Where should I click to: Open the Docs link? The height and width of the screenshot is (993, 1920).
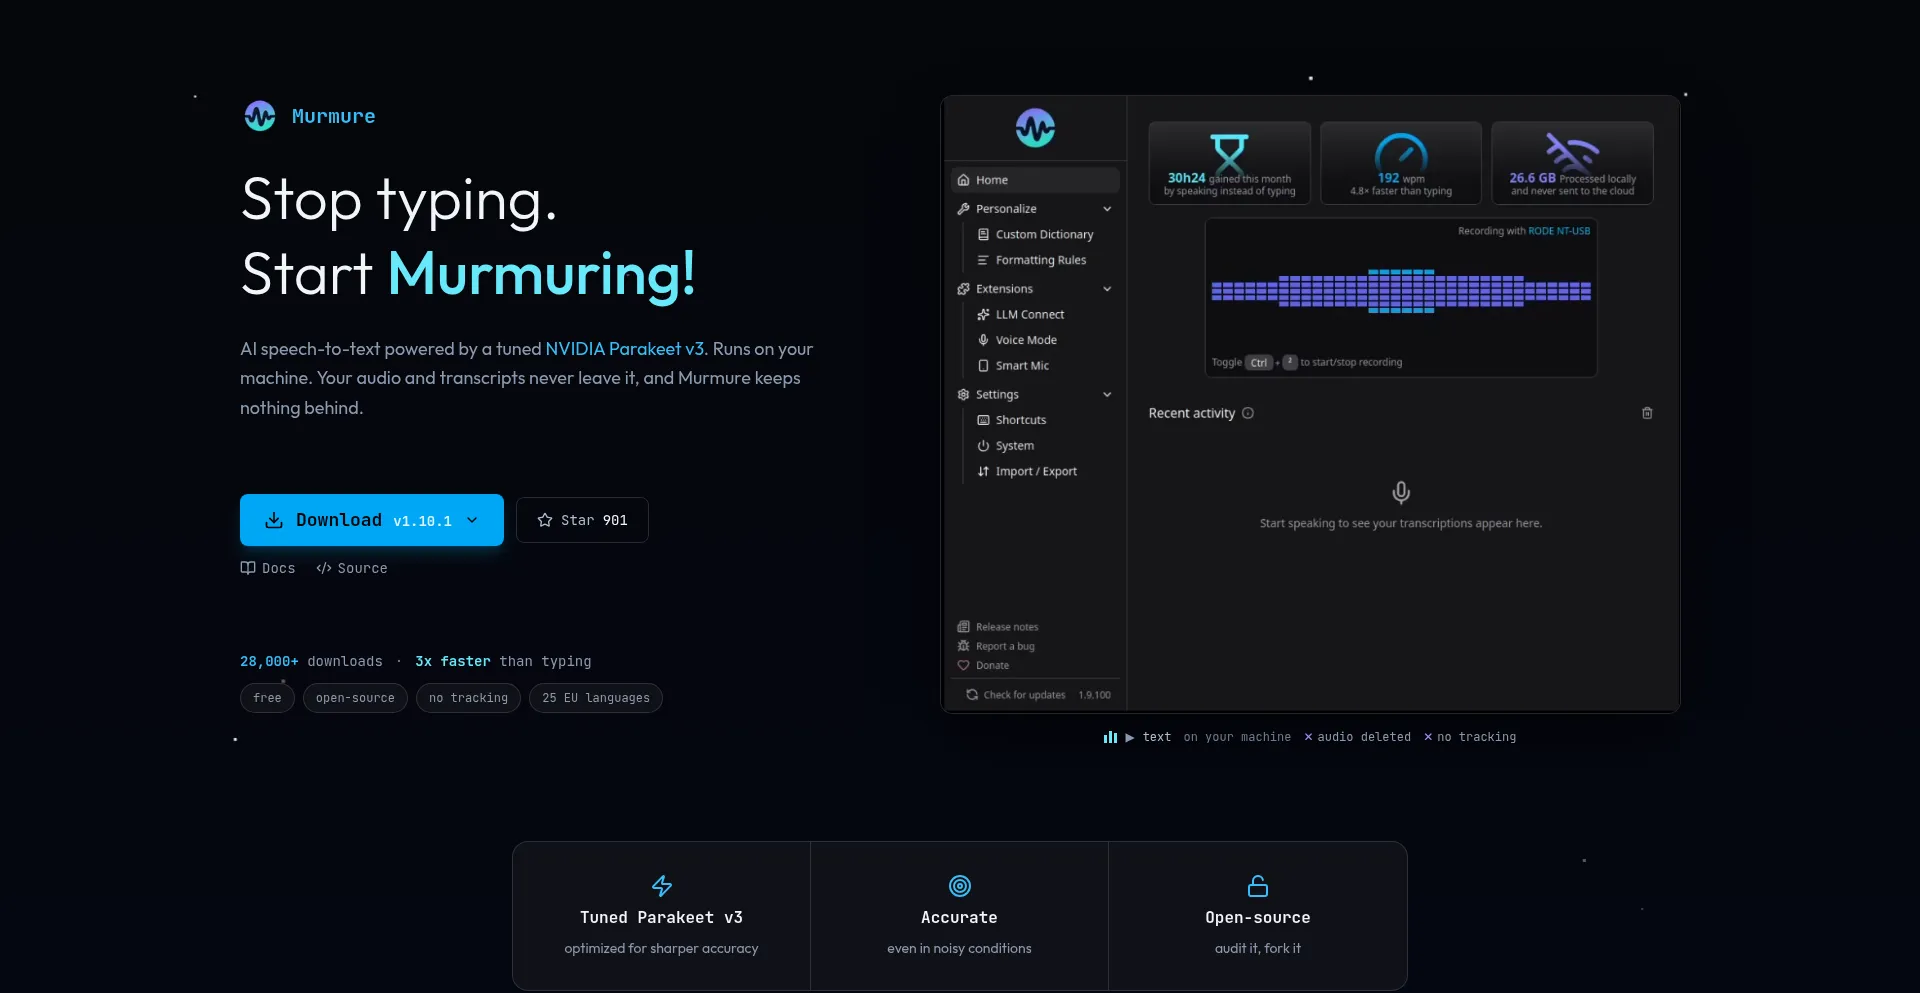[268, 568]
